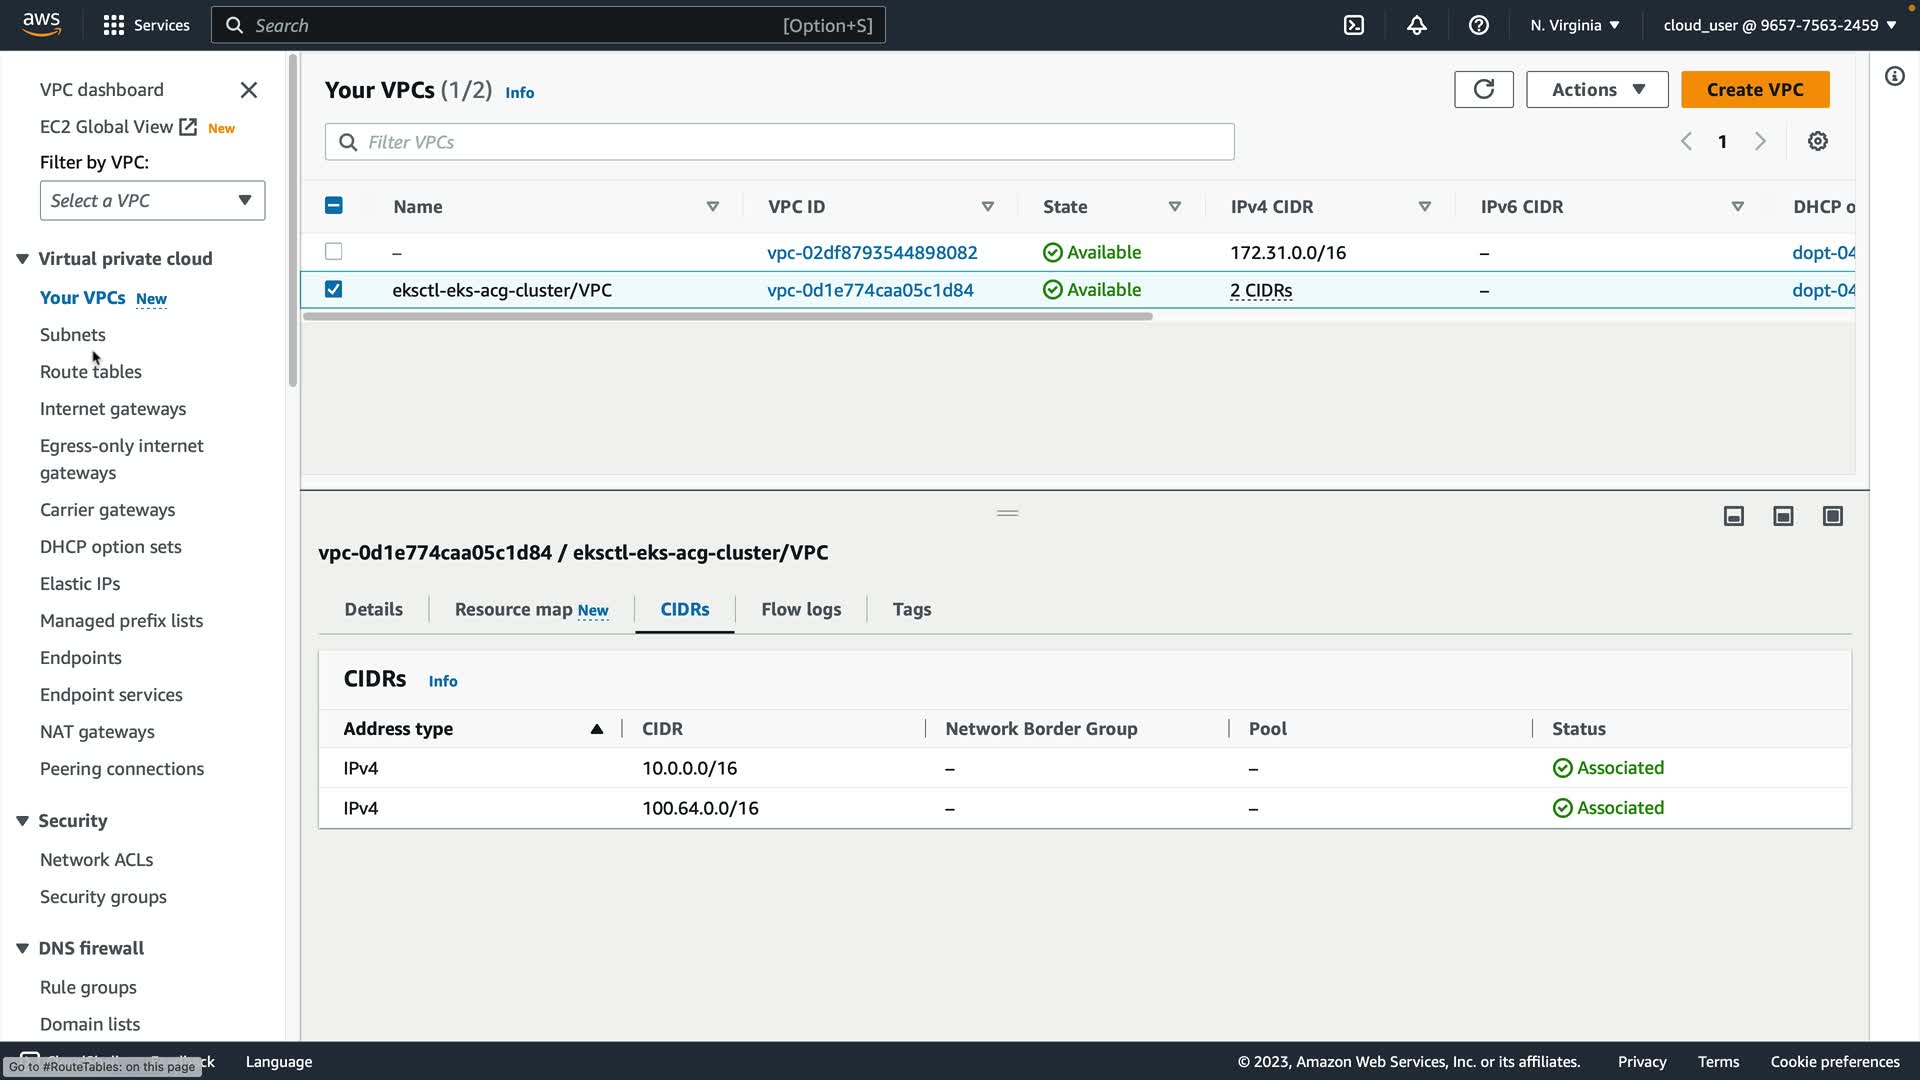Uncheck the eksctl-eks-acg-cluster/VPC row
The height and width of the screenshot is (1080, 1920).
334,290
